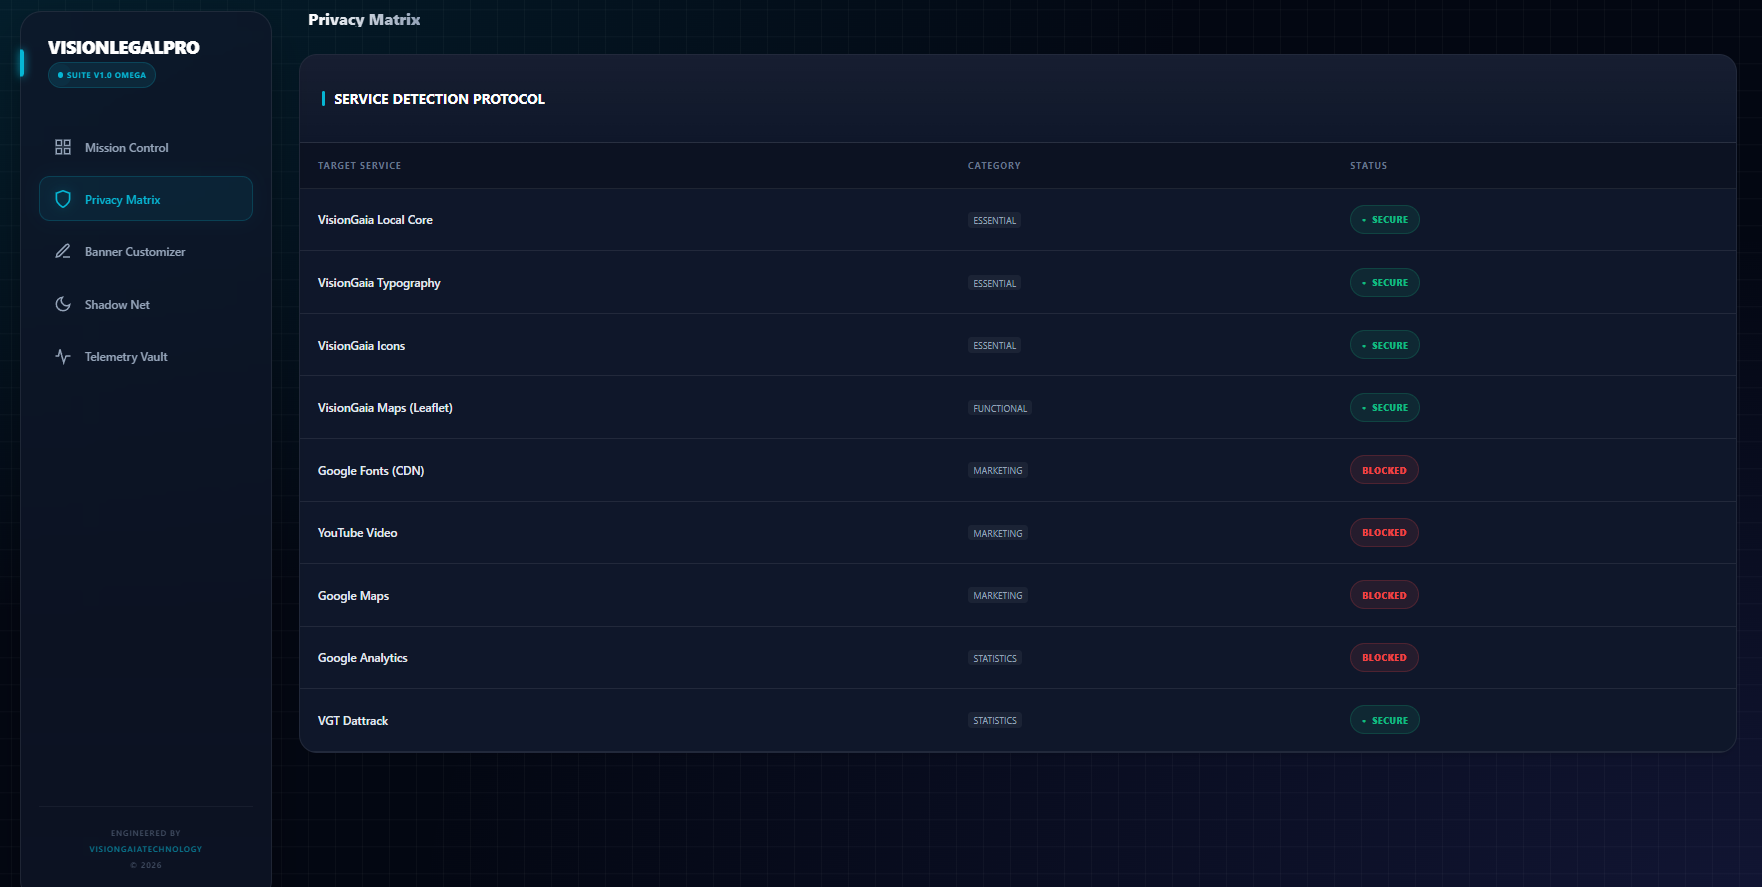
Task: Click the SUITE V1.0 OMEGA badge
Action: (x=102, y=75)
